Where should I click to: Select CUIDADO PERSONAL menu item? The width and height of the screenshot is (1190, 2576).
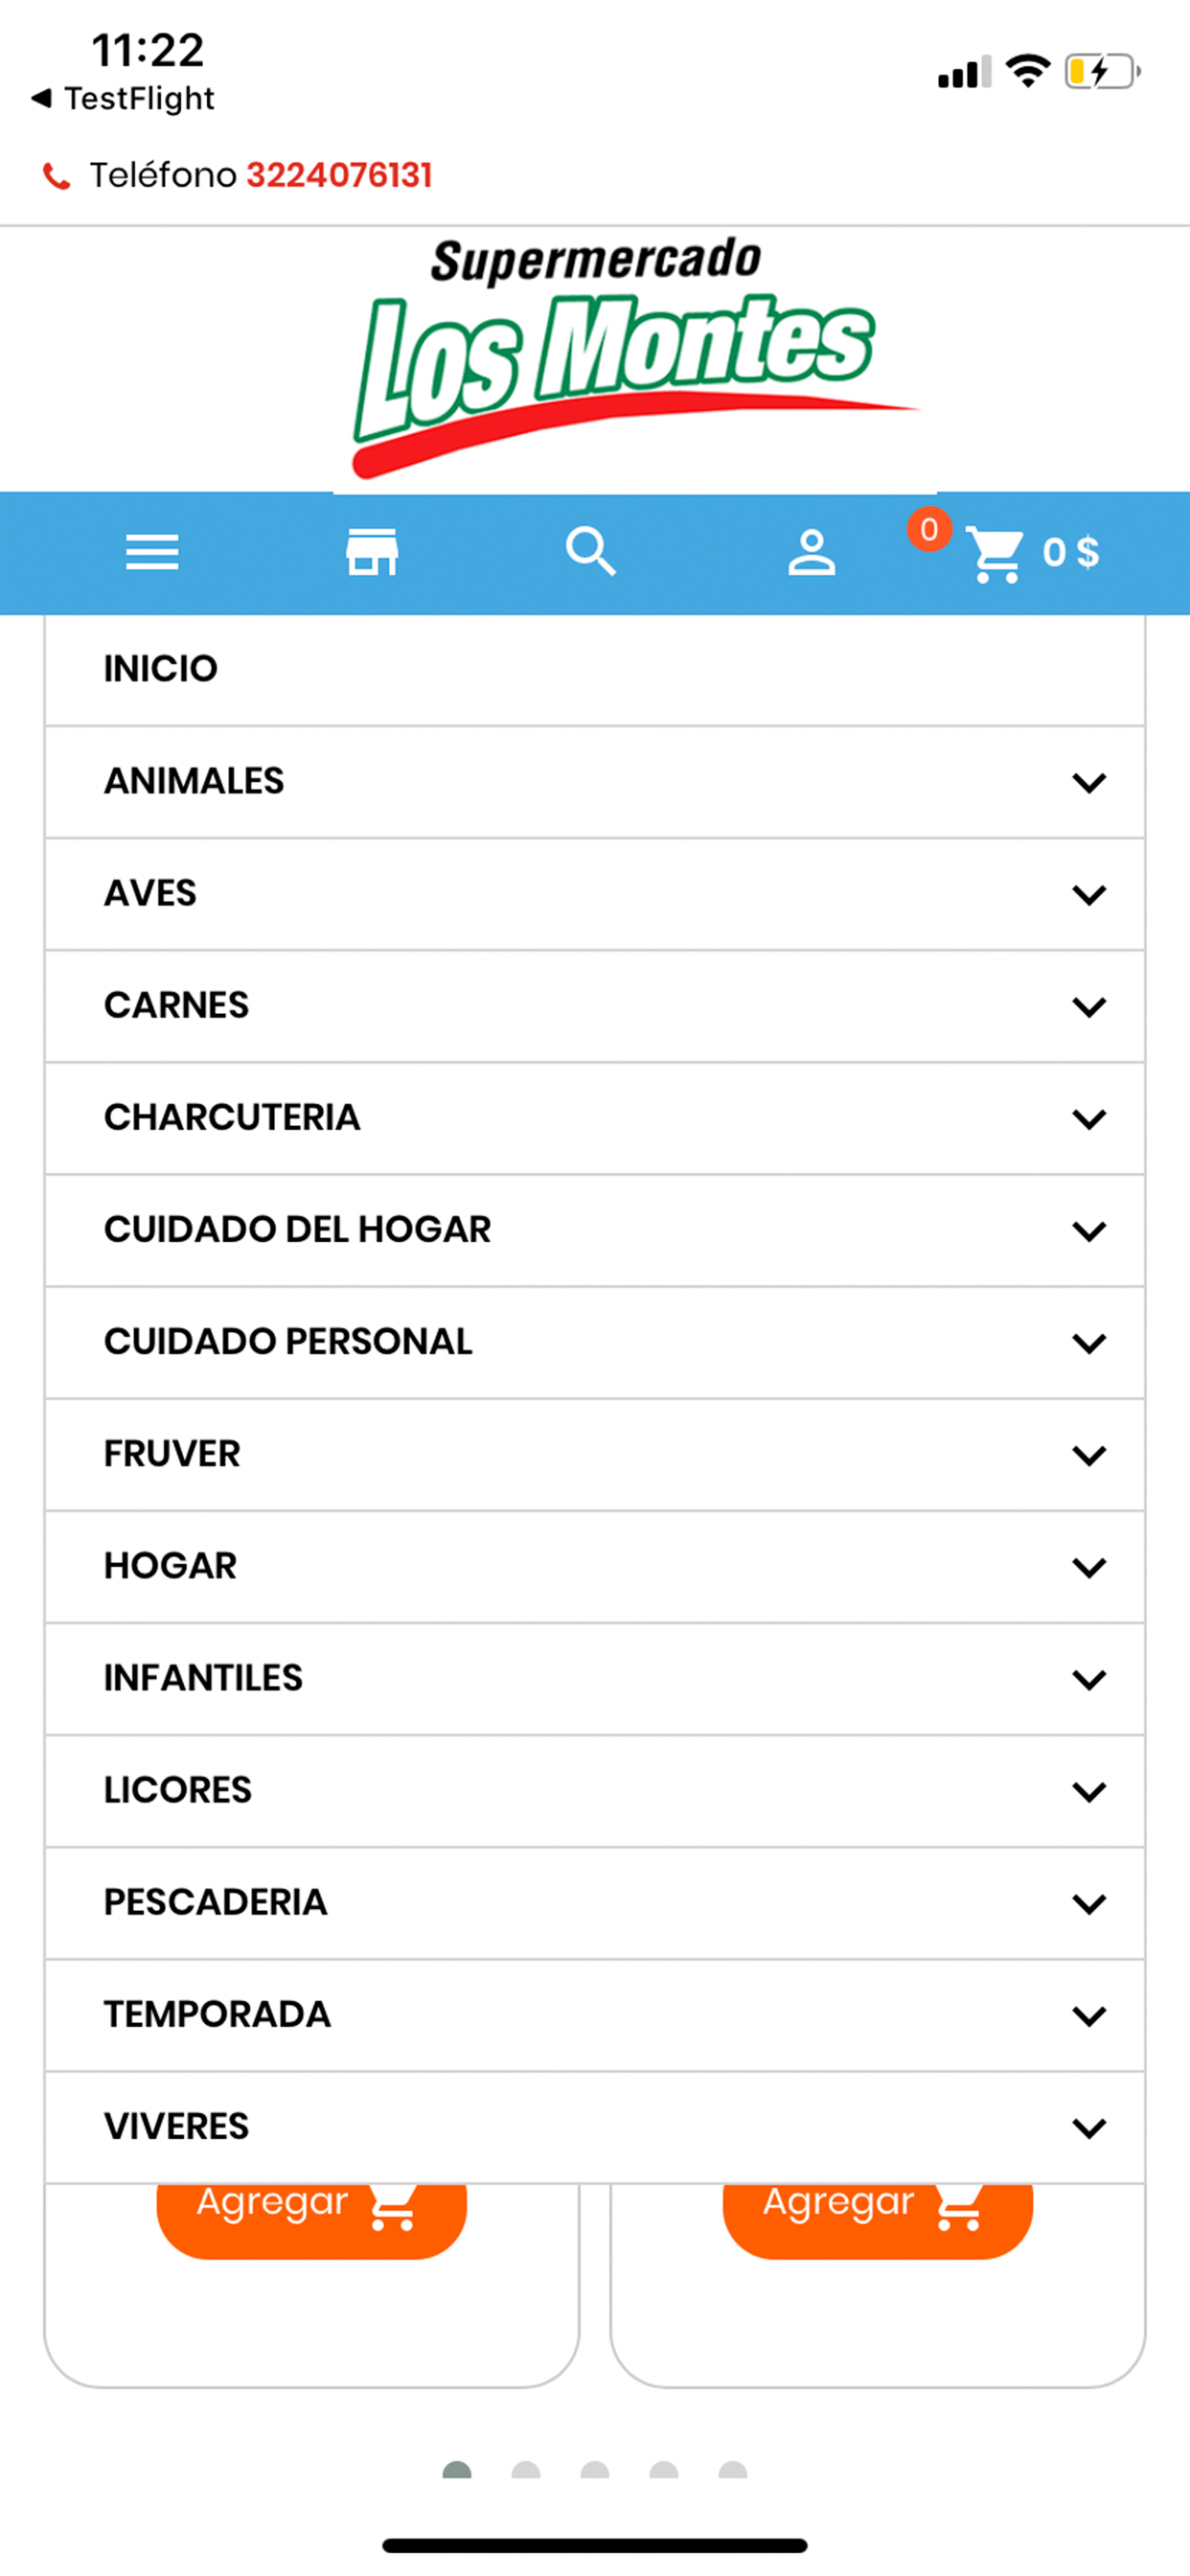595,1343
